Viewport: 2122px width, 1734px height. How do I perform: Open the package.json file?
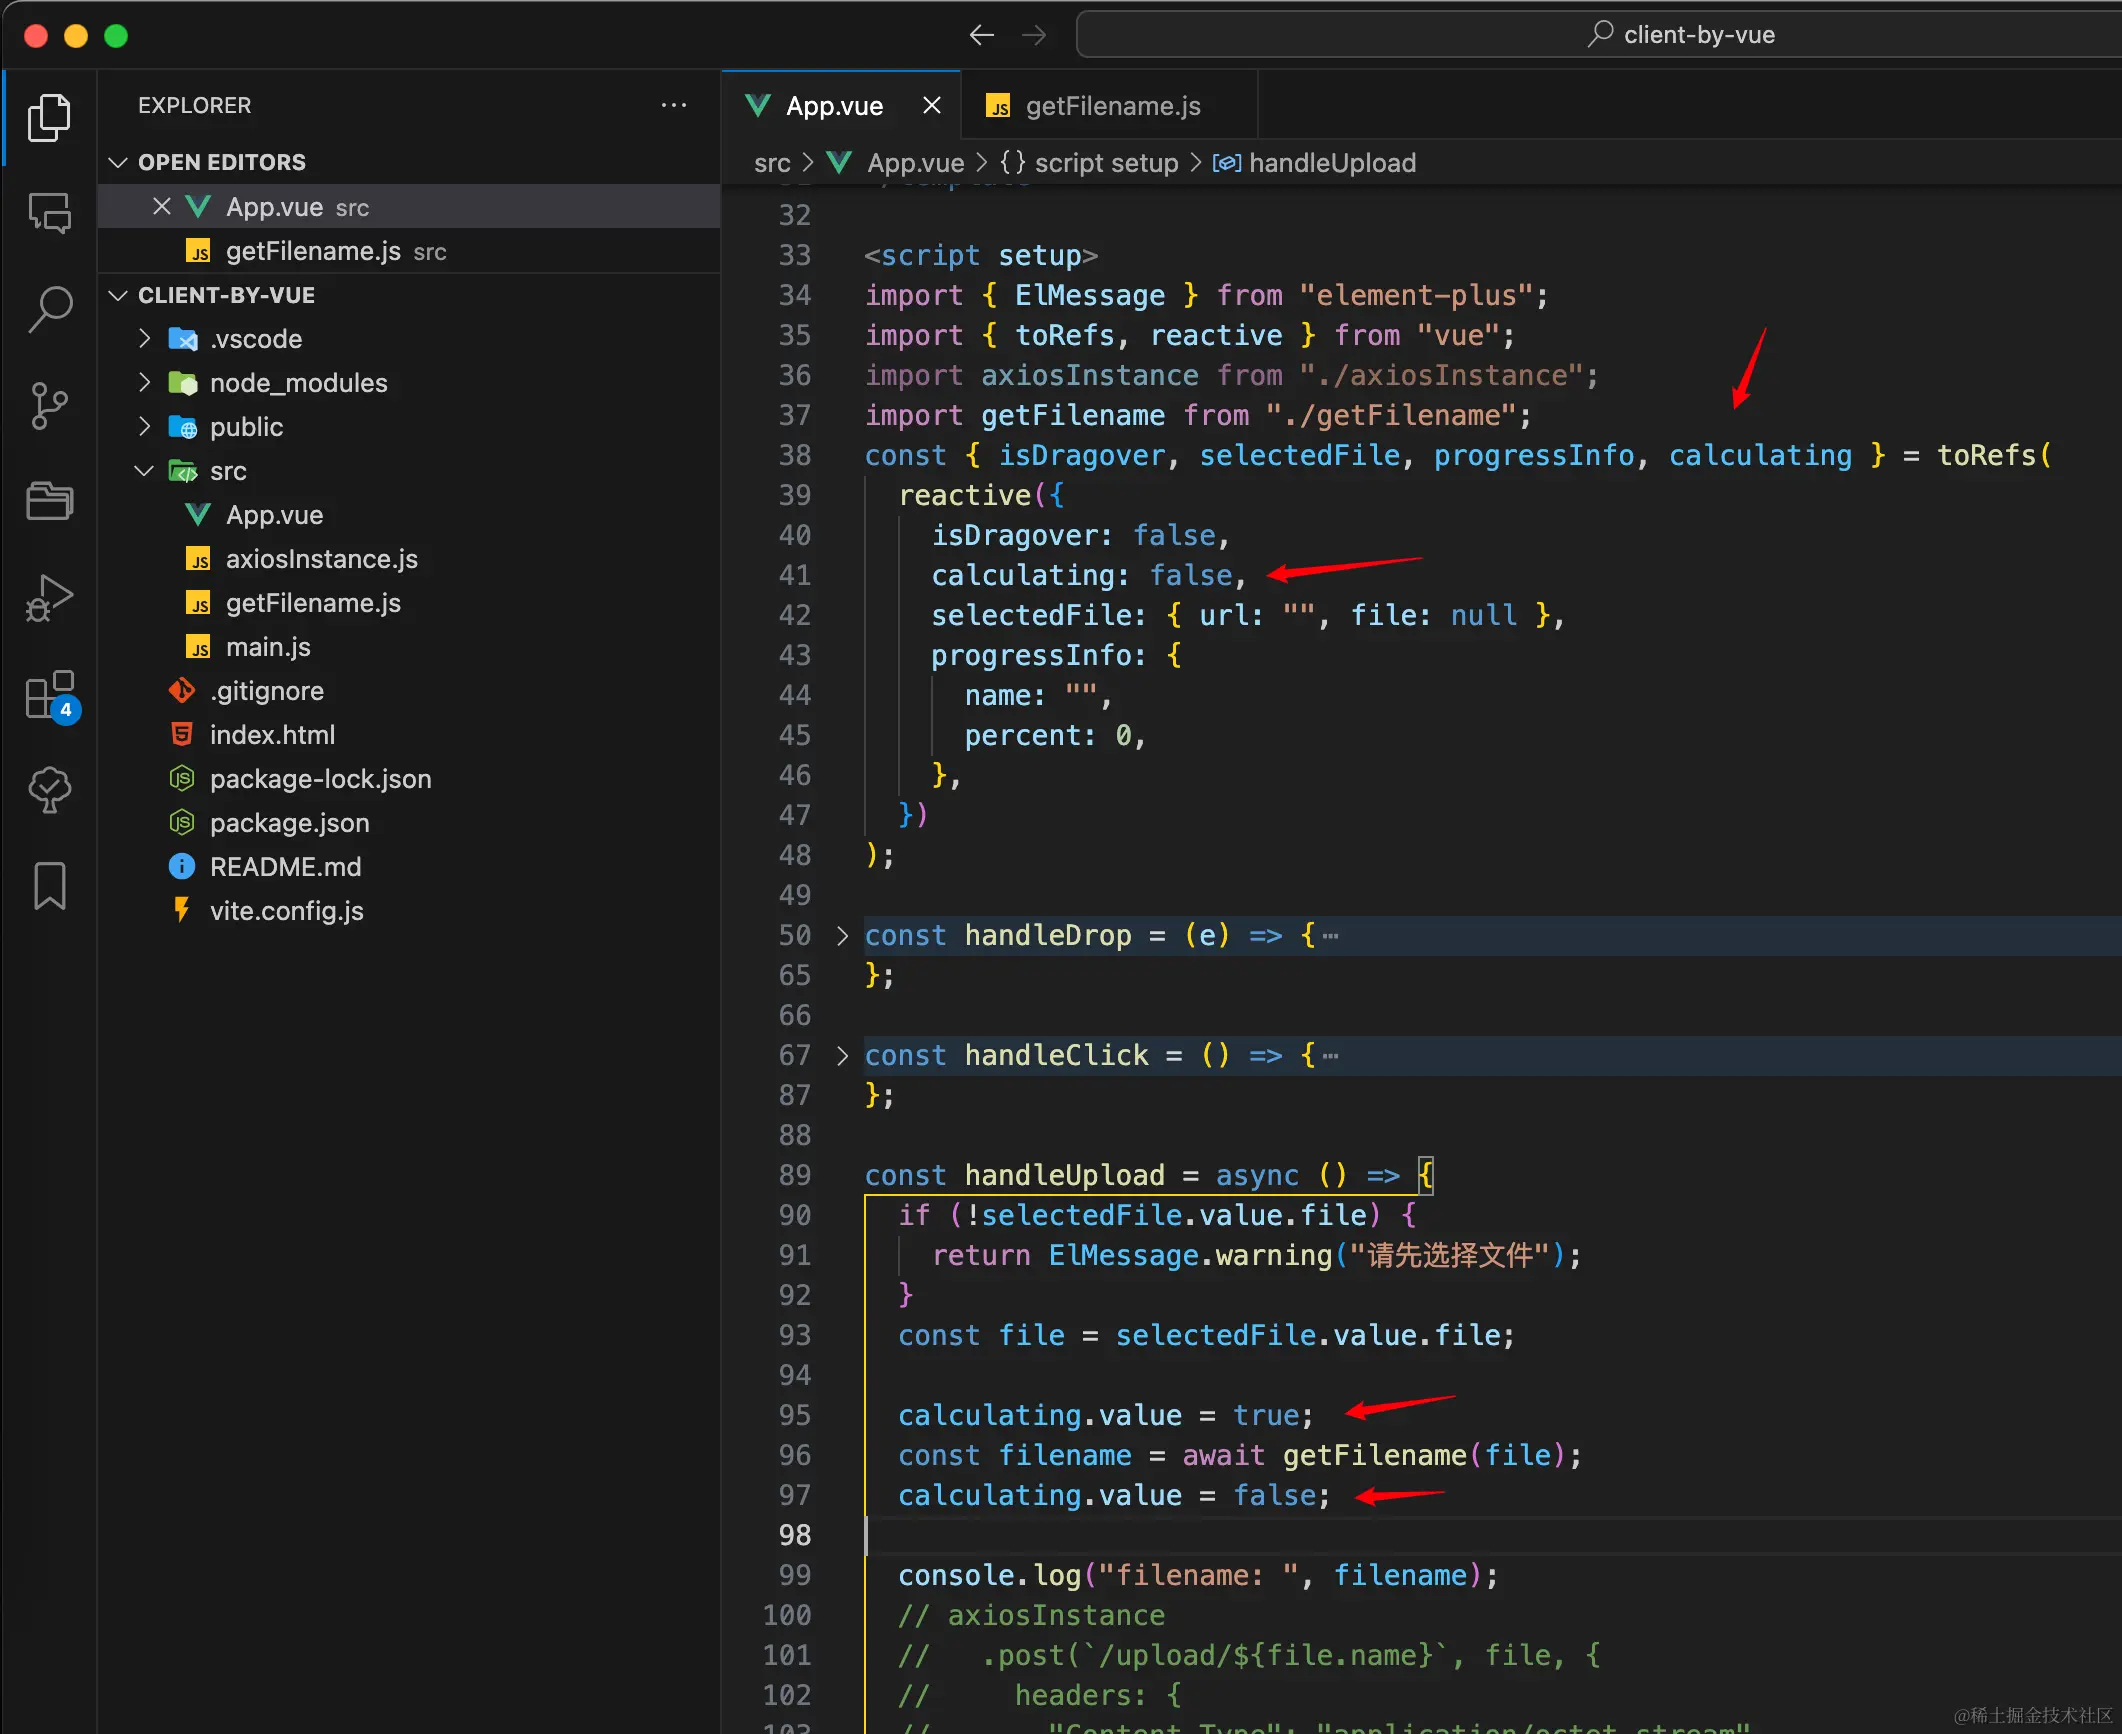pos(289,823)
